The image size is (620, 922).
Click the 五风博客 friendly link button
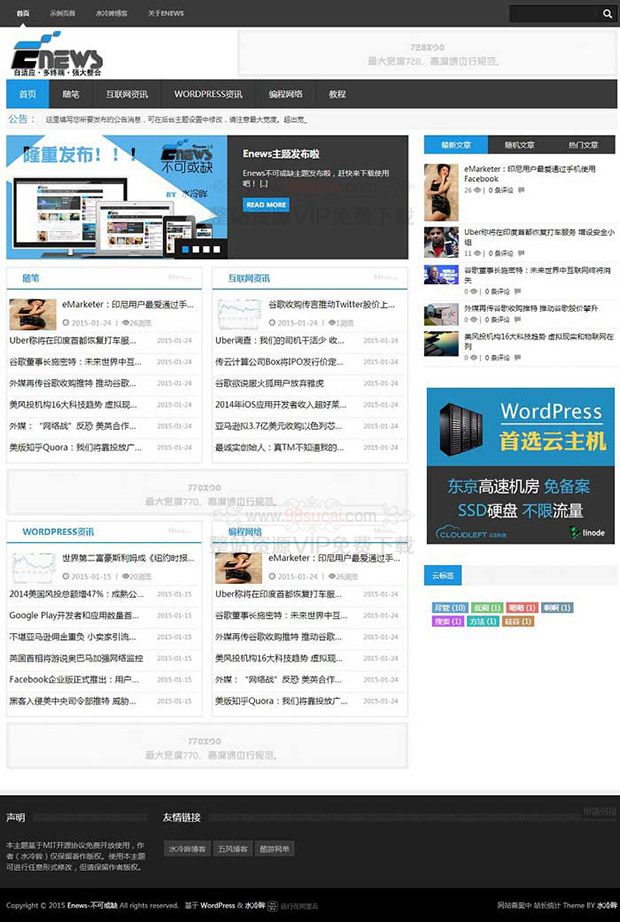click(x=233, y=849)
